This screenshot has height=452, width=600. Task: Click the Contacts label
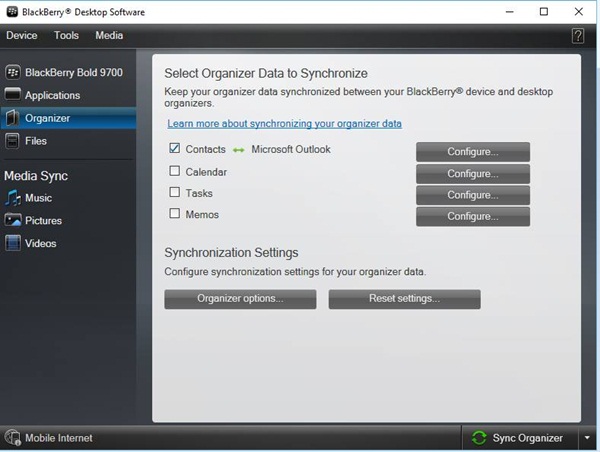click(205, 149)
